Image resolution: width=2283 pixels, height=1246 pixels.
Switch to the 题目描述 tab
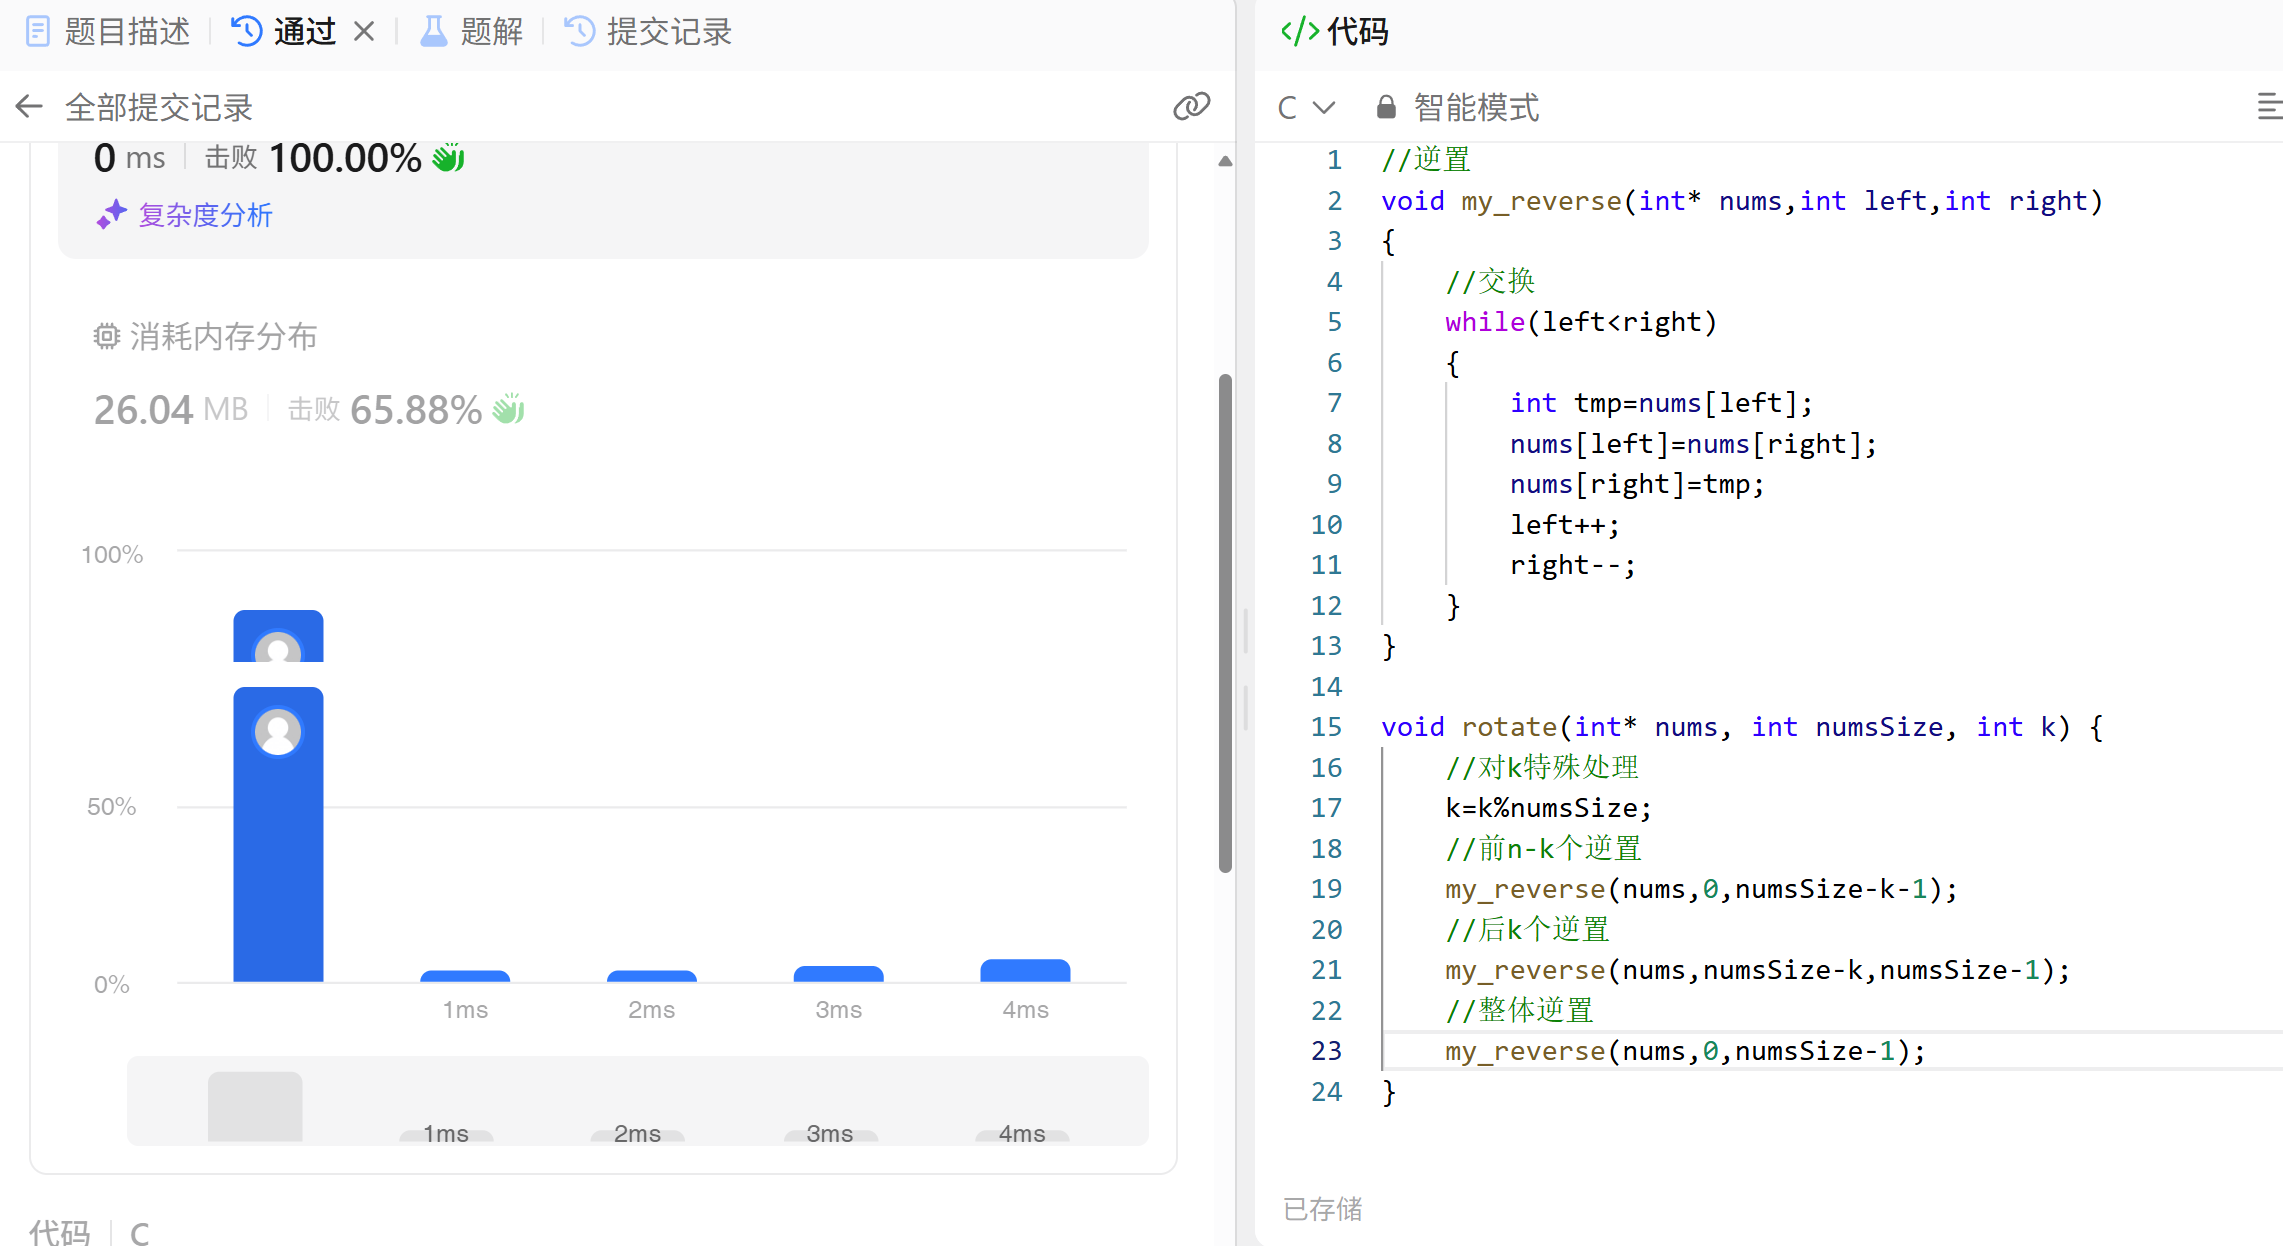127,32
